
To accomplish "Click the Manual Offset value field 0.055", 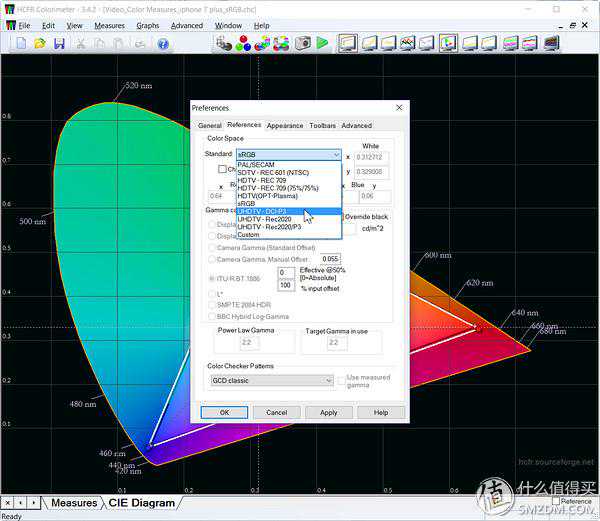I will tap(330, 258).
